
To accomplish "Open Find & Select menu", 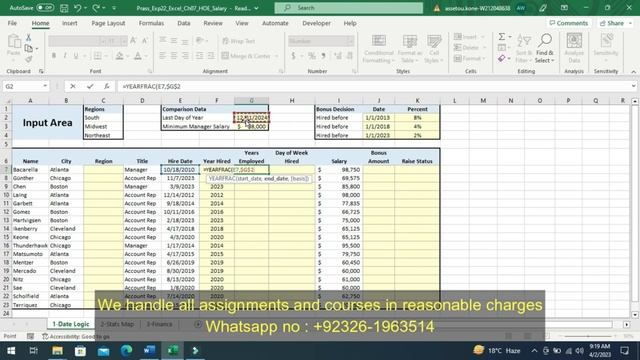I will pyautogui.click(x=544, y=49).
